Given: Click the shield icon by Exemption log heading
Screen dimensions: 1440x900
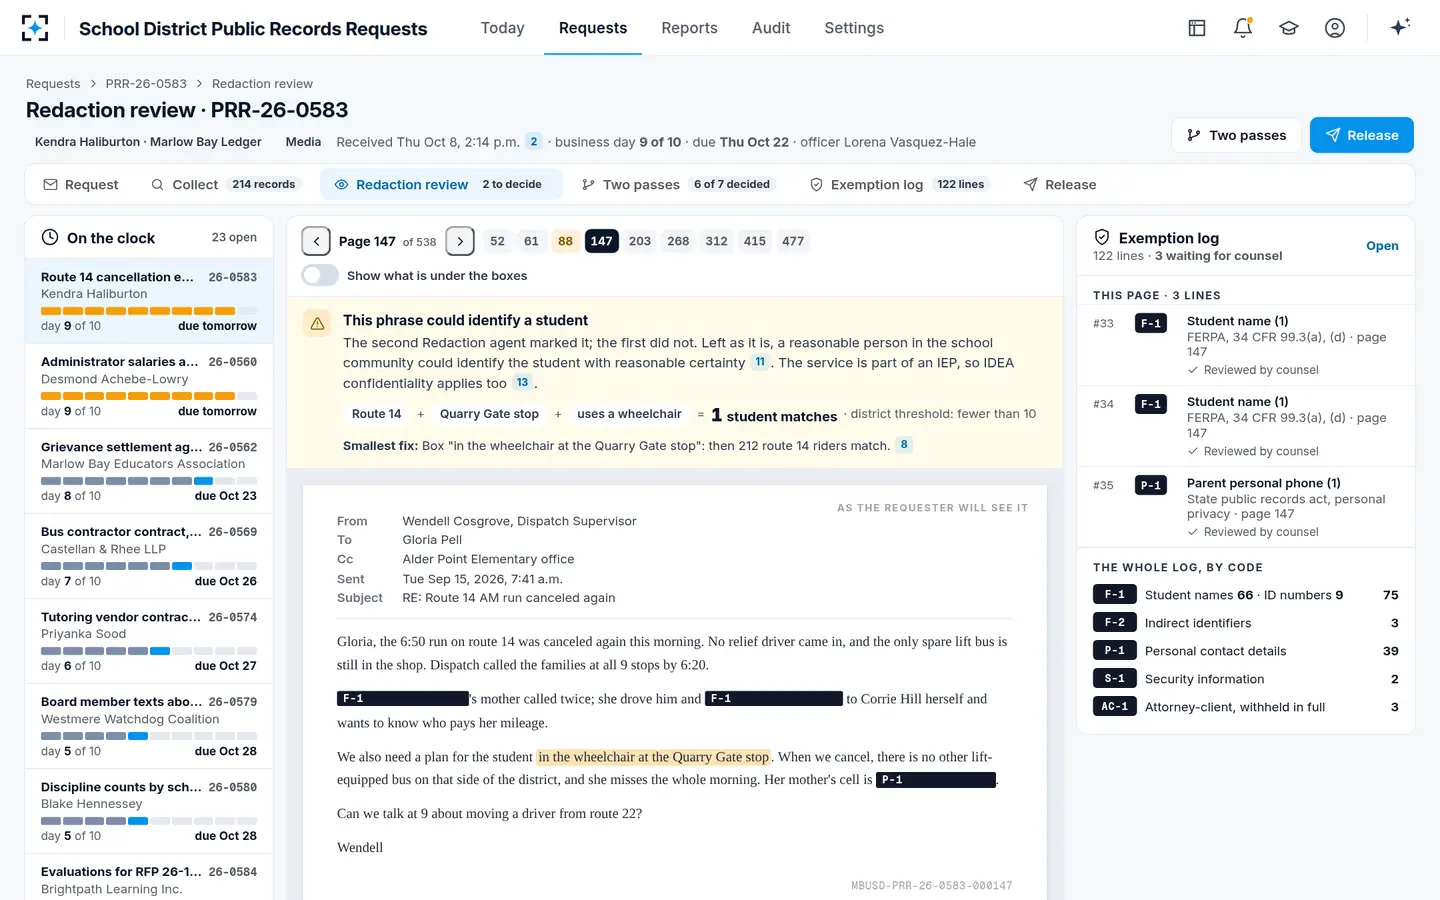Looking at the screenshot, I should tap(1102, 238).
